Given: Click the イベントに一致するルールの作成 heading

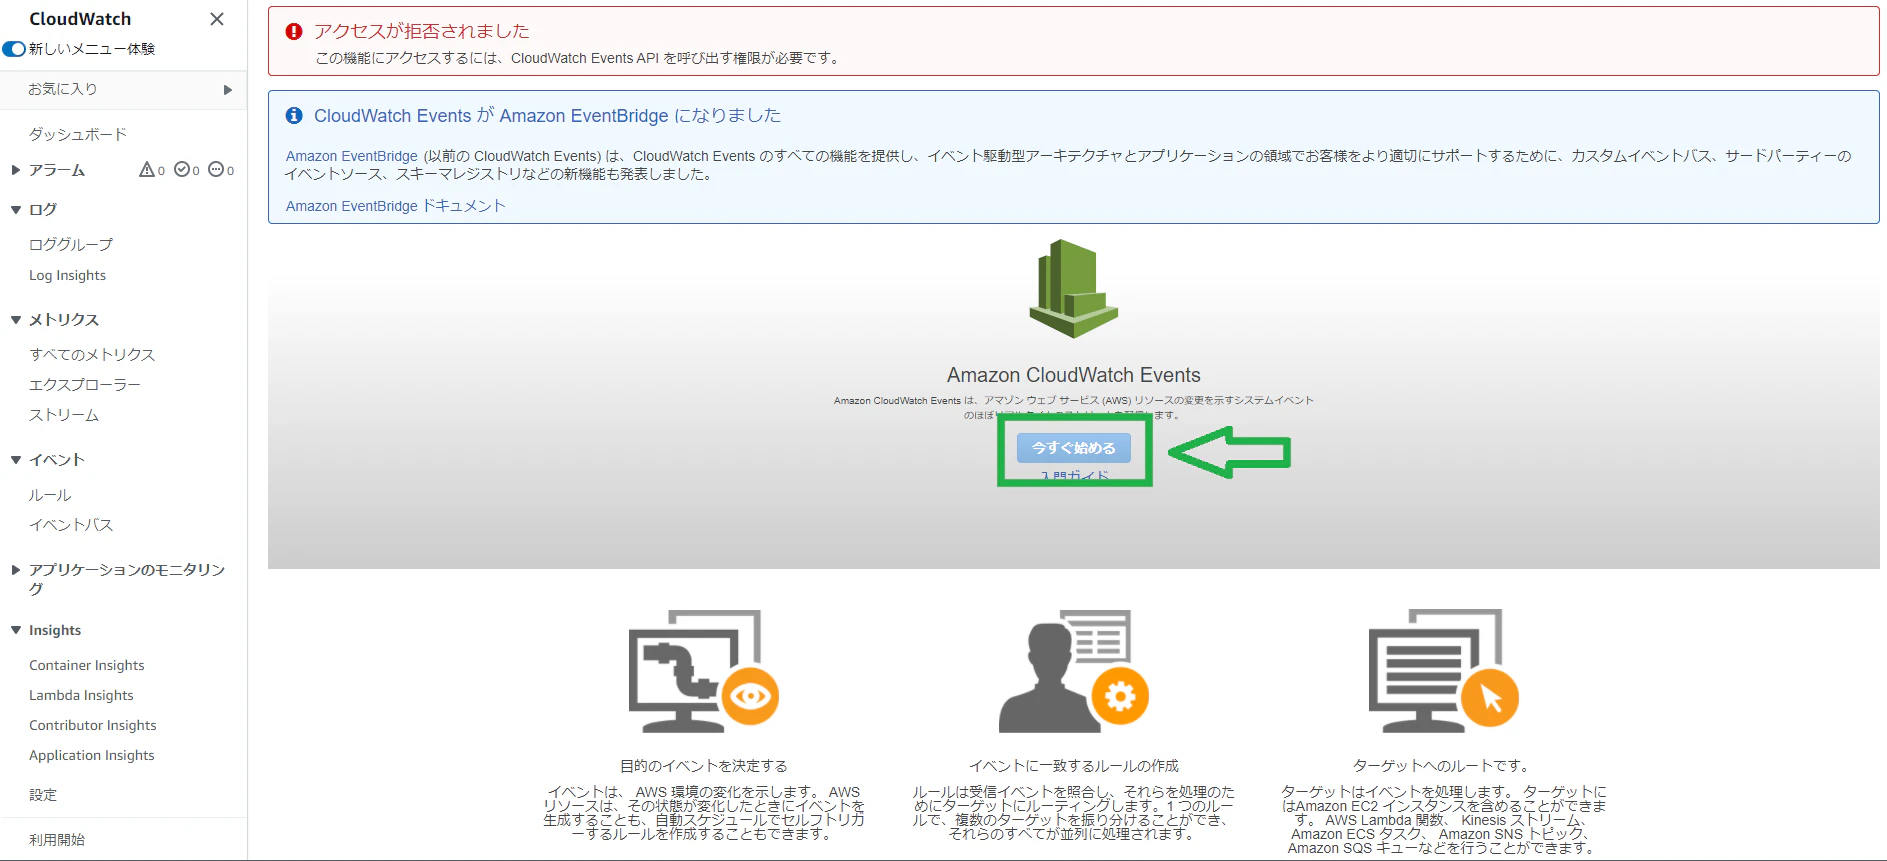Looking at the screenshot, I should pos(1074,766).
